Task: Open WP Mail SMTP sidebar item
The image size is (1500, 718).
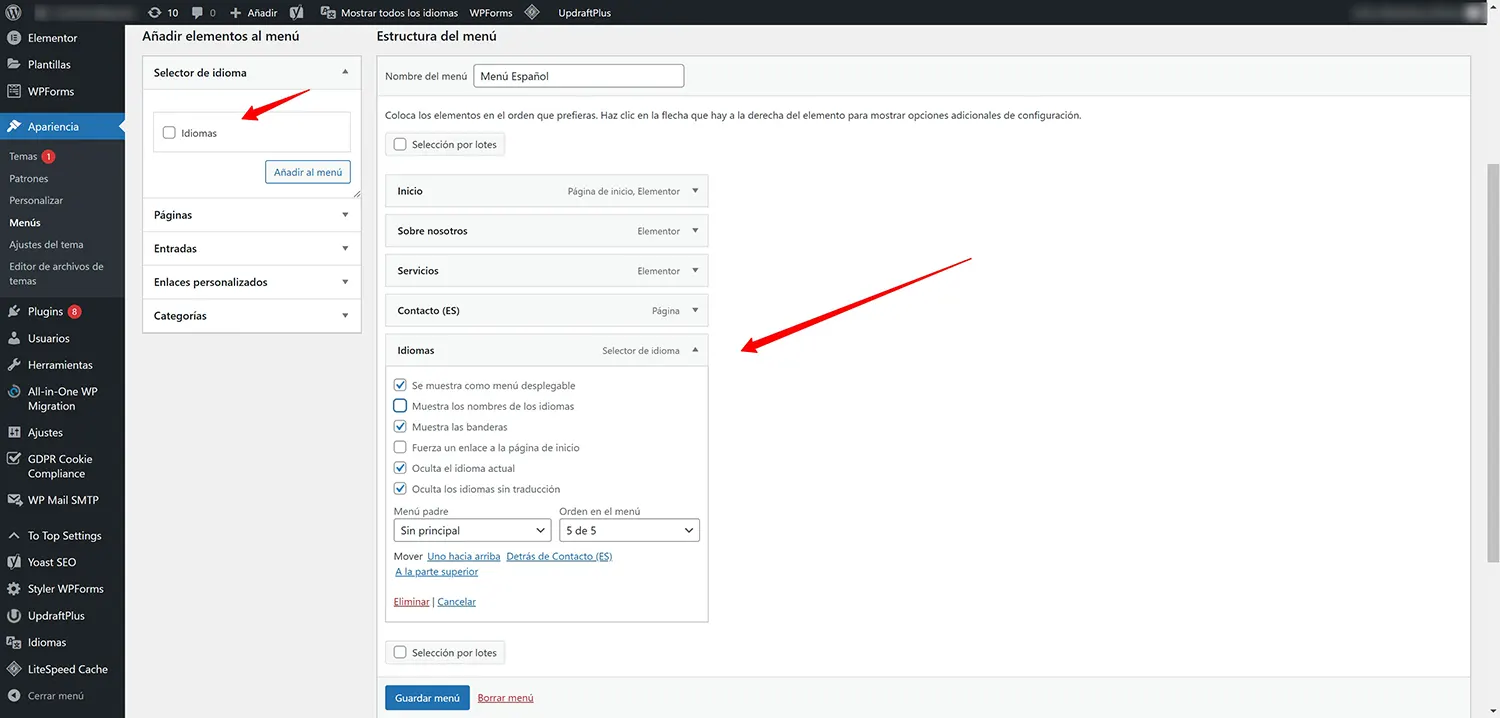Action: point(63,500)
